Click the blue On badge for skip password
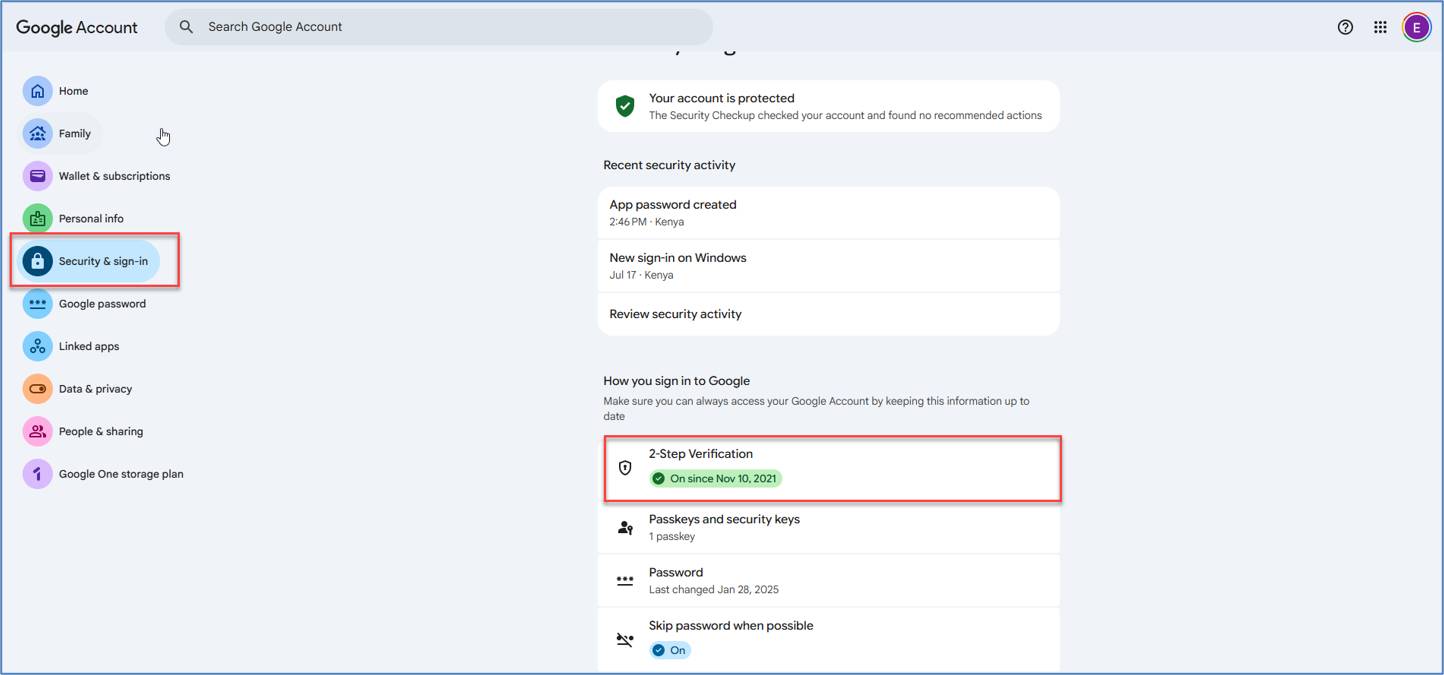Viewport: 1444px width, 675px height. (x=671, y=650)
